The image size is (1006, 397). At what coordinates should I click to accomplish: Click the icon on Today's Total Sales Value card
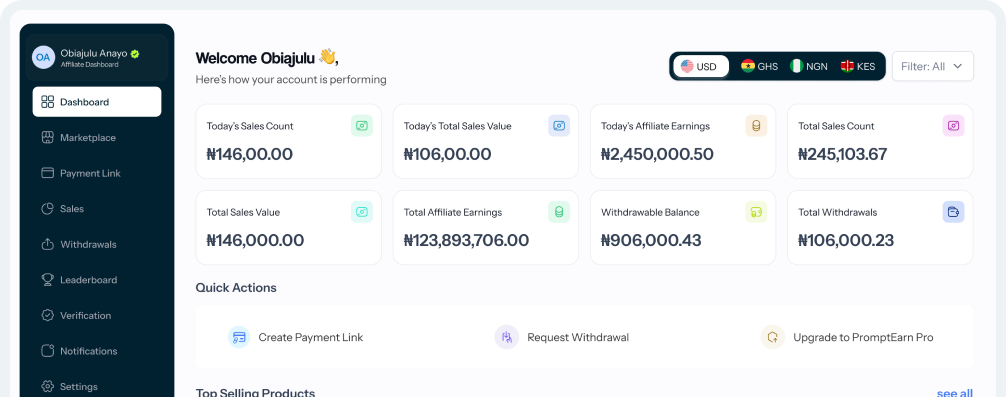559,126
